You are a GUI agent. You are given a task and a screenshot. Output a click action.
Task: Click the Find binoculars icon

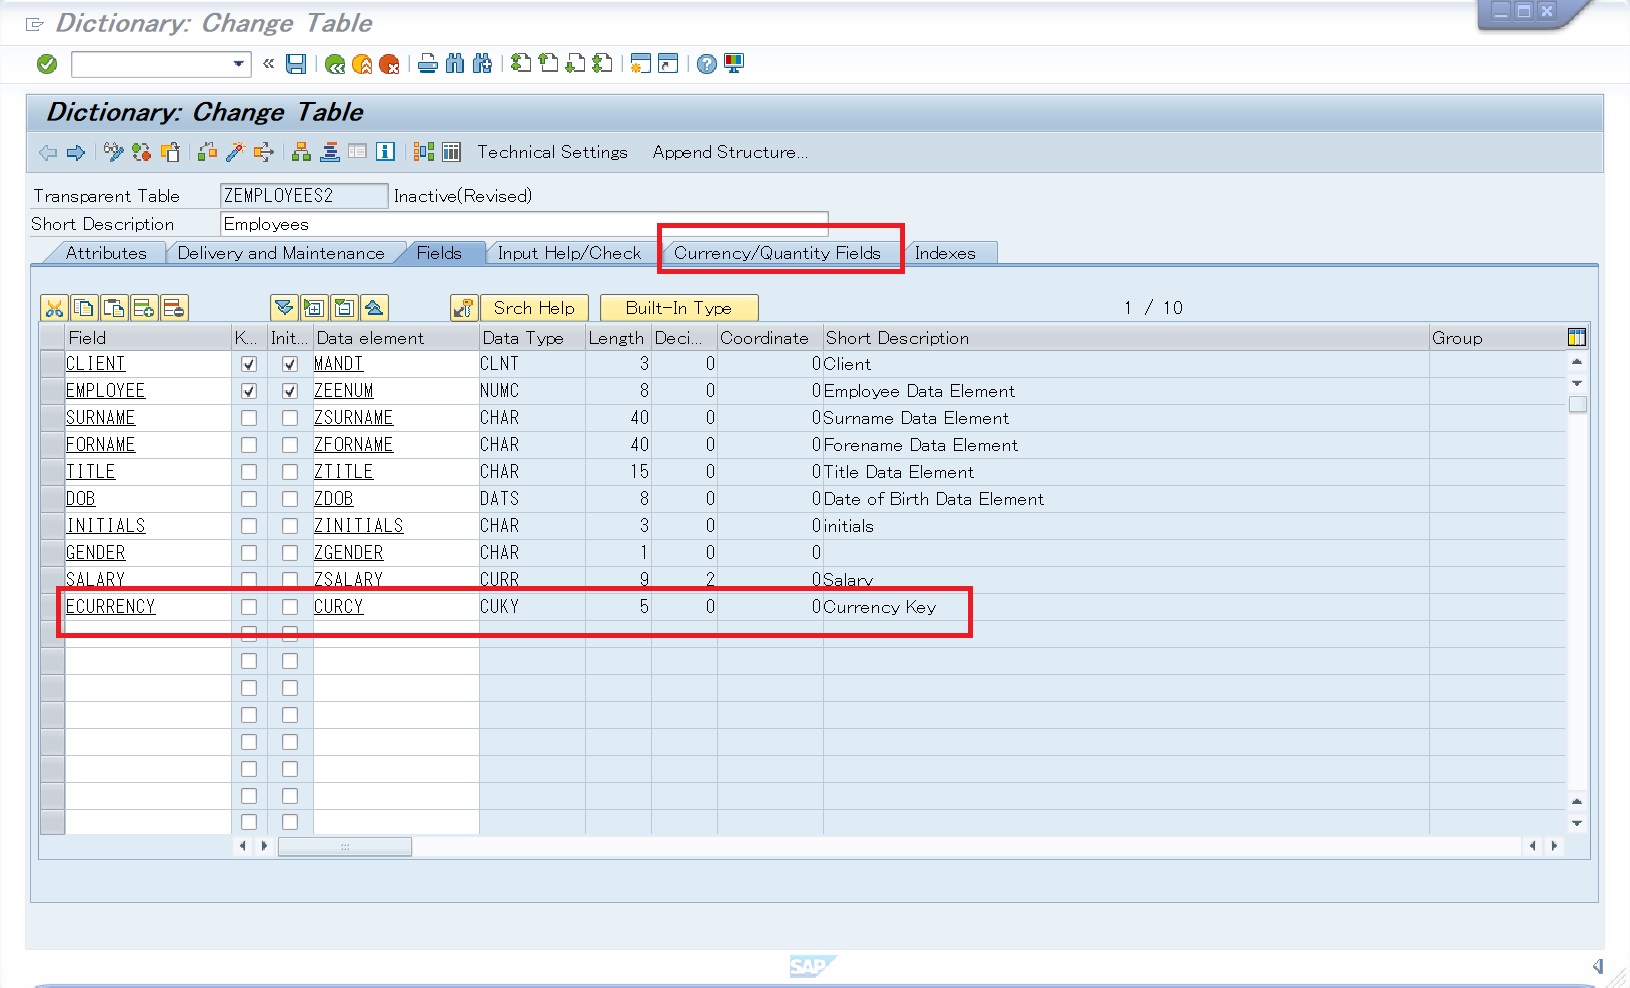(455, 64)
